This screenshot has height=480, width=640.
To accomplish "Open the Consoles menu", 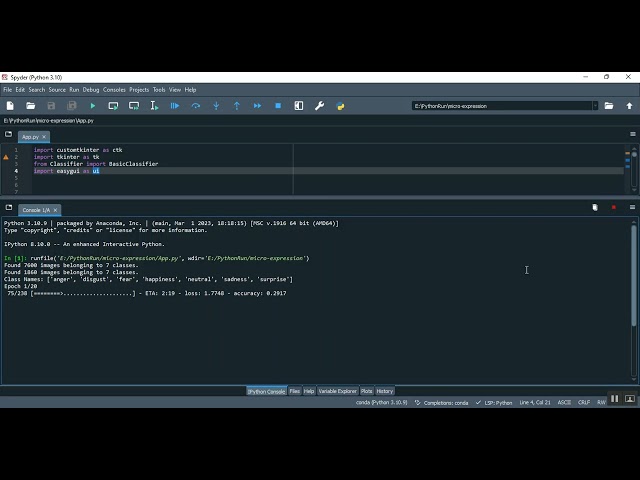I will (x=114, y=90).
